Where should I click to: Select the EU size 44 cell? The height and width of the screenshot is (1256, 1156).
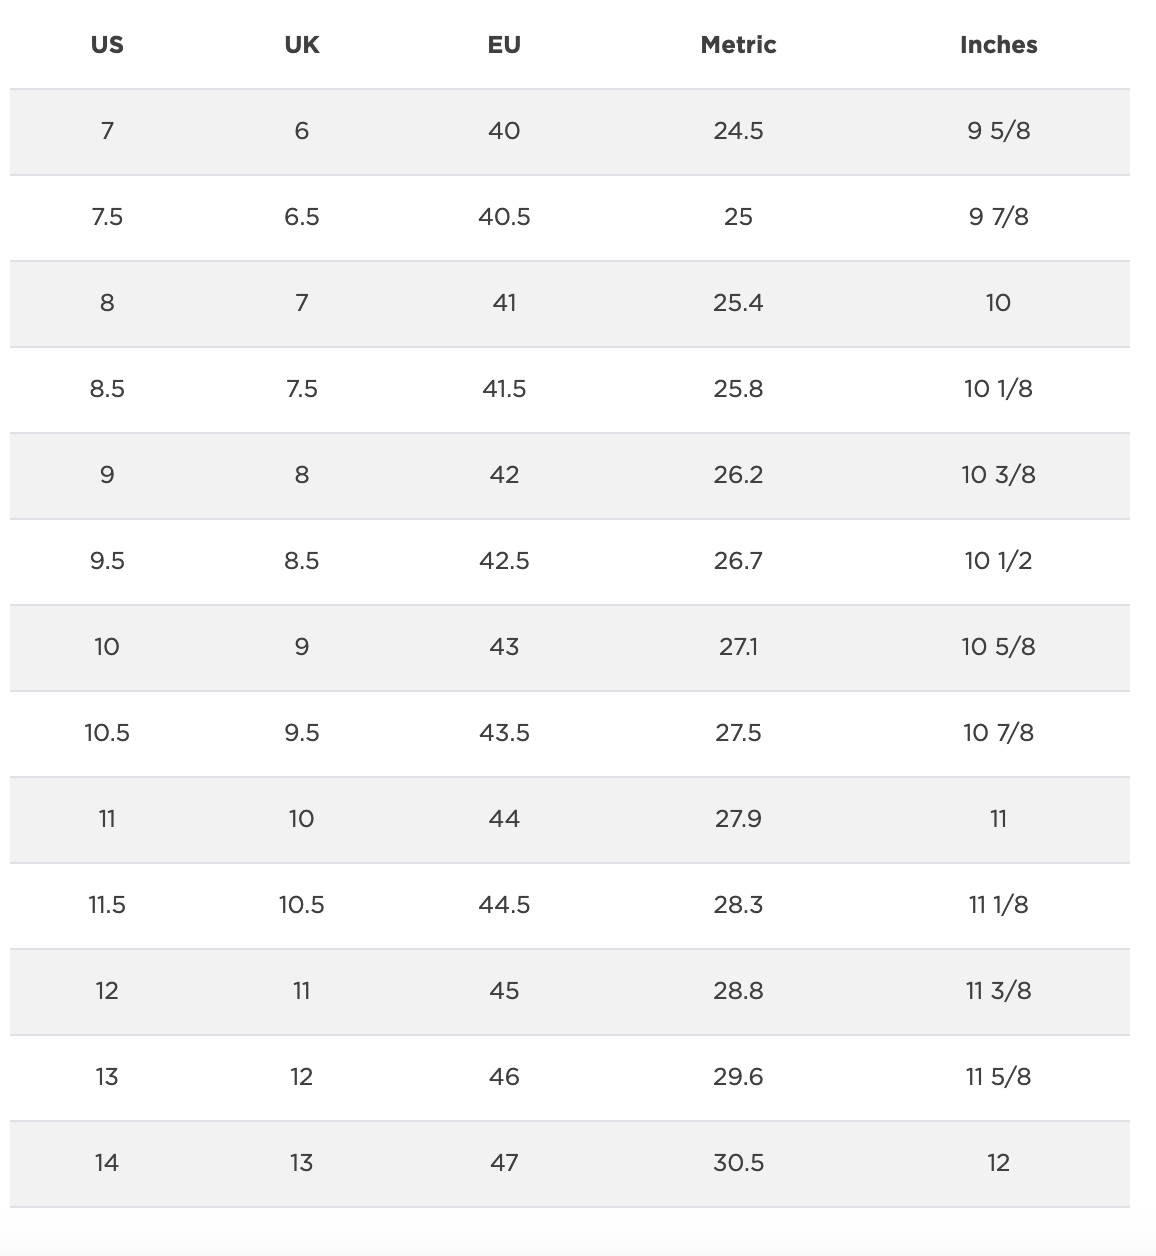(x=504, y=819)
